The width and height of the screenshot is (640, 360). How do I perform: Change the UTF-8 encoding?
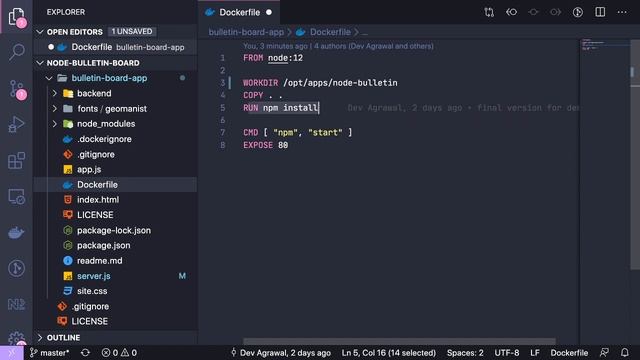tap(507, 353)
